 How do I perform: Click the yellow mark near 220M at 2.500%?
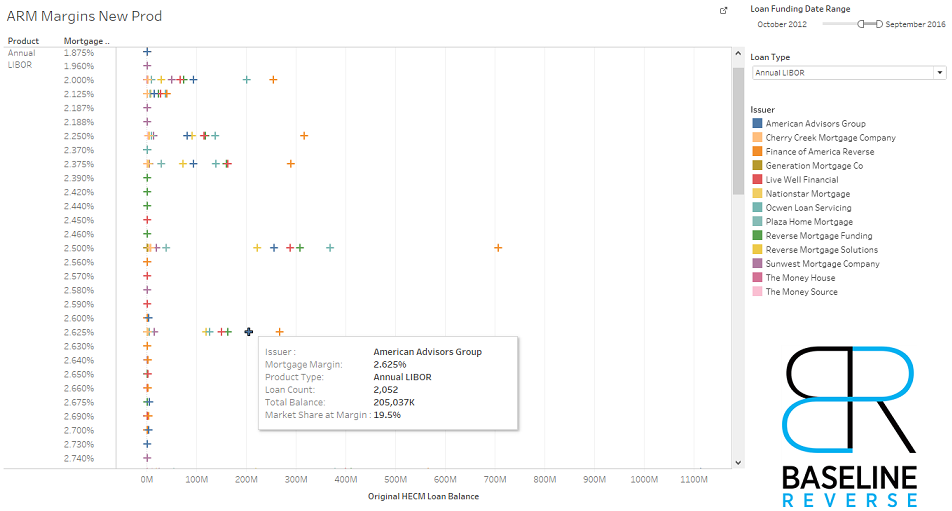257,248
